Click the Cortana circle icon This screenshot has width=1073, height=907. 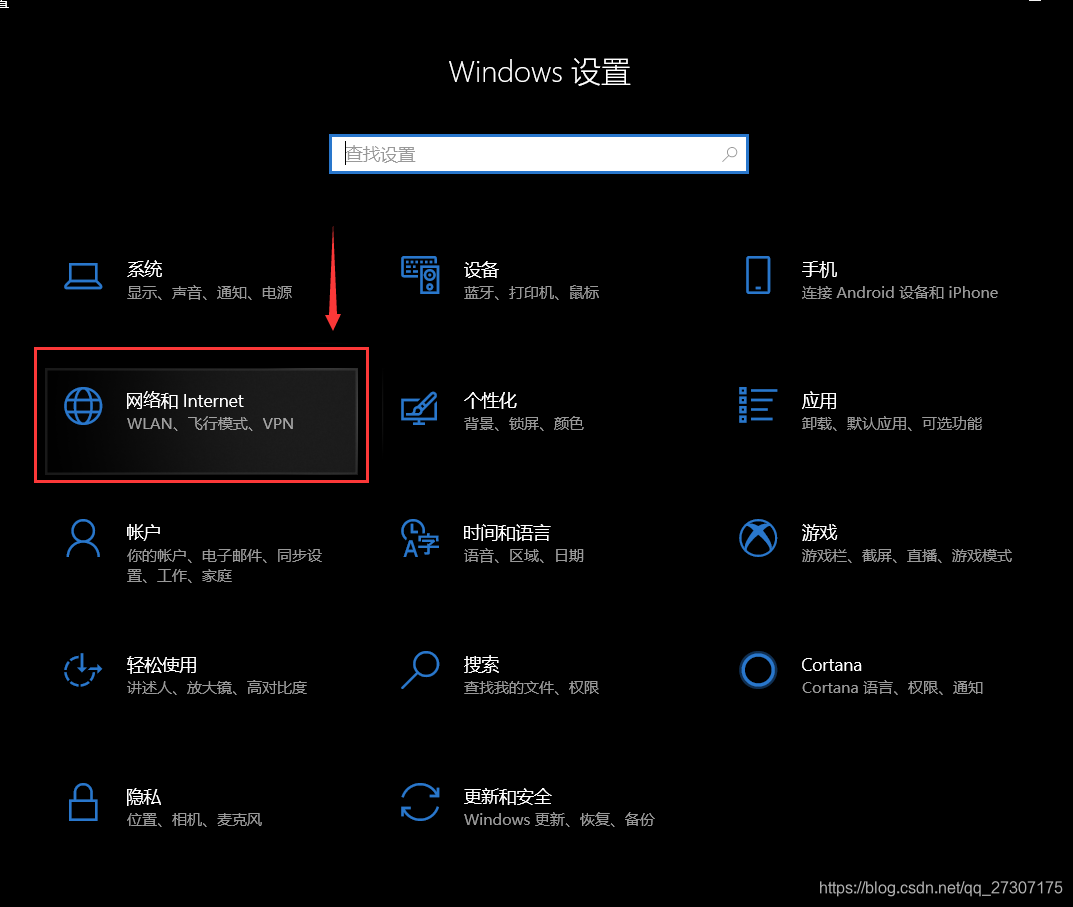(x=758, y=670)
